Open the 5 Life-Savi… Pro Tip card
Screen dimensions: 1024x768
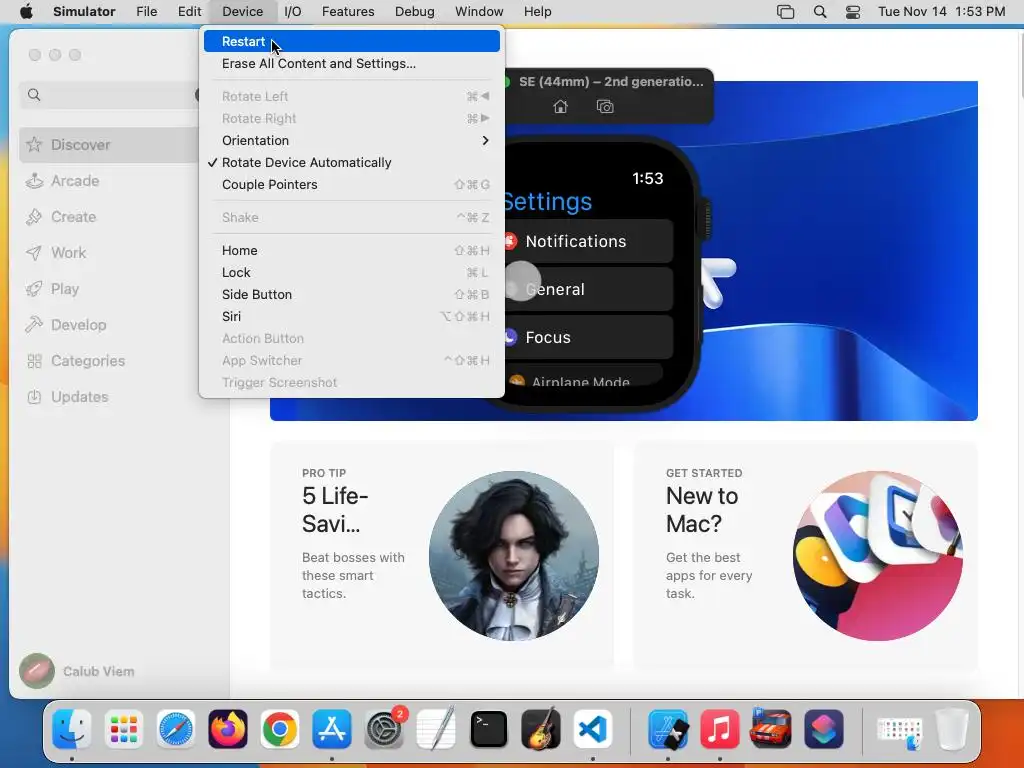442,555
